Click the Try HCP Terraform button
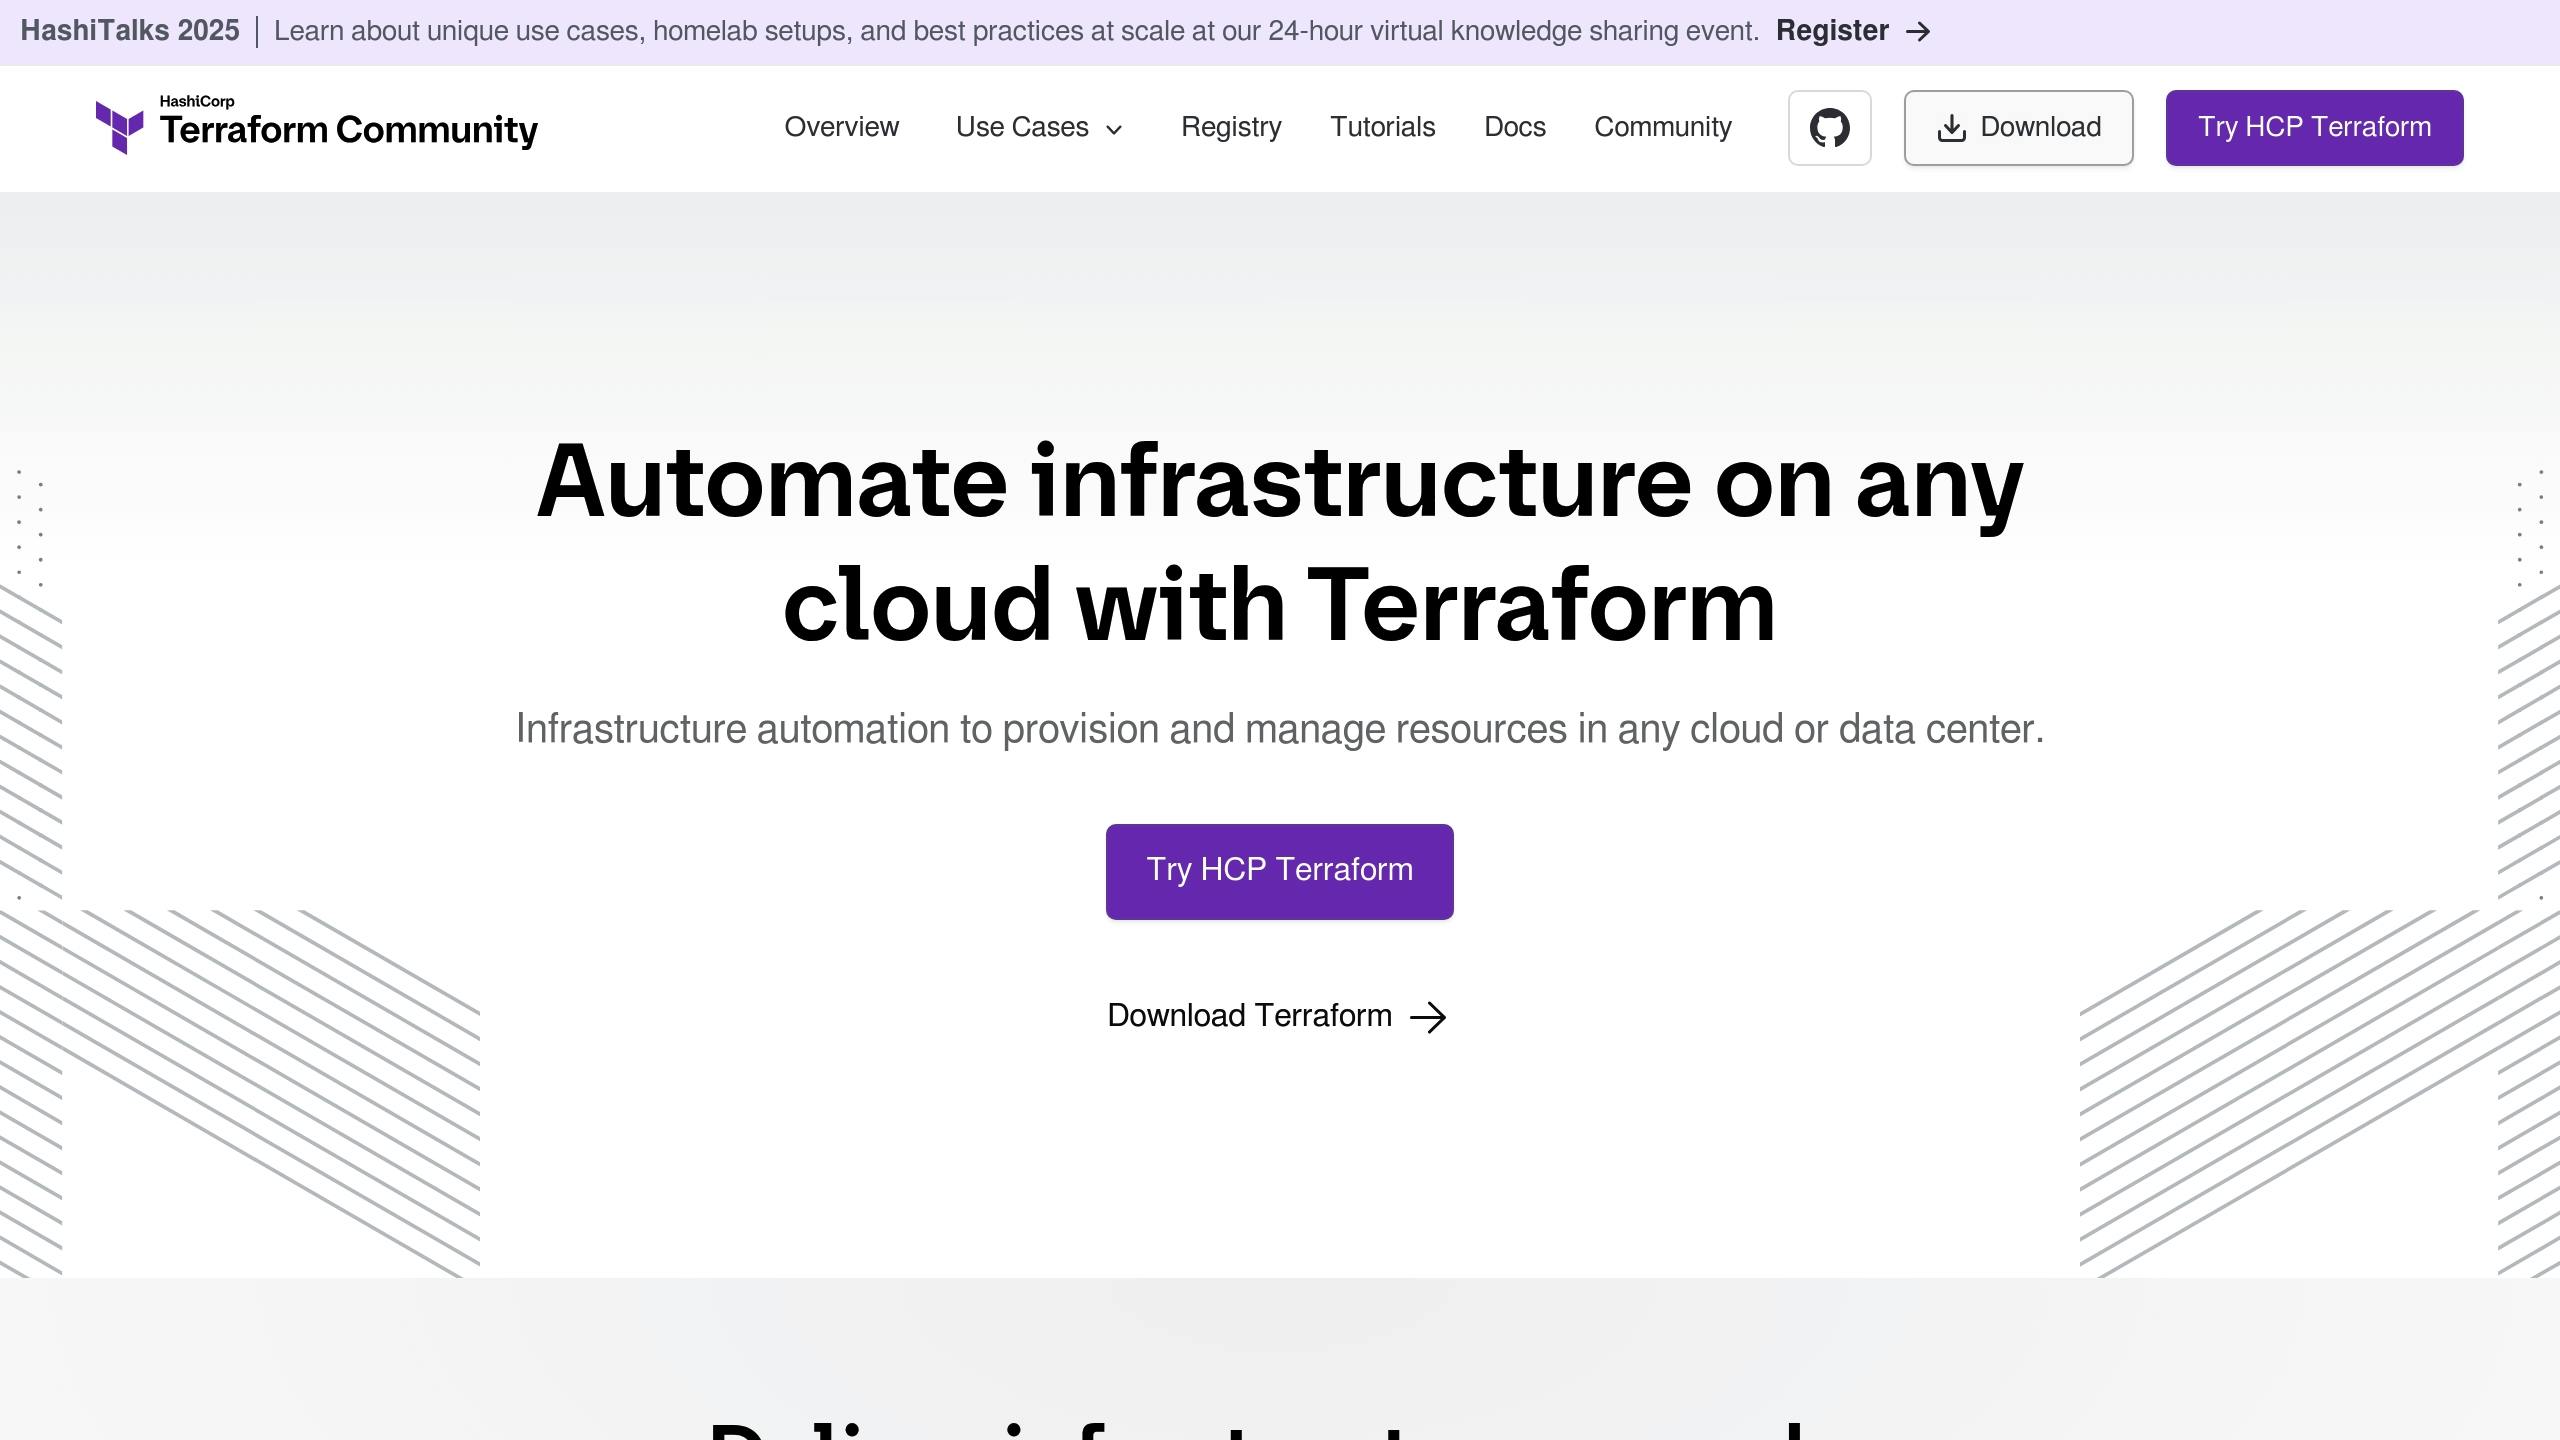2560x1440 pixels. point(1280,870)
